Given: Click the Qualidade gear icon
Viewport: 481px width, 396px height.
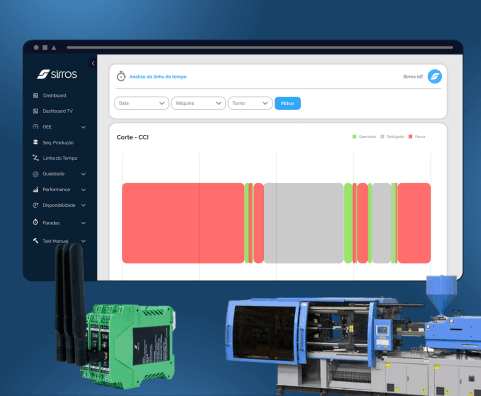Looking at the screenshot, I should [x=35, y=174].
